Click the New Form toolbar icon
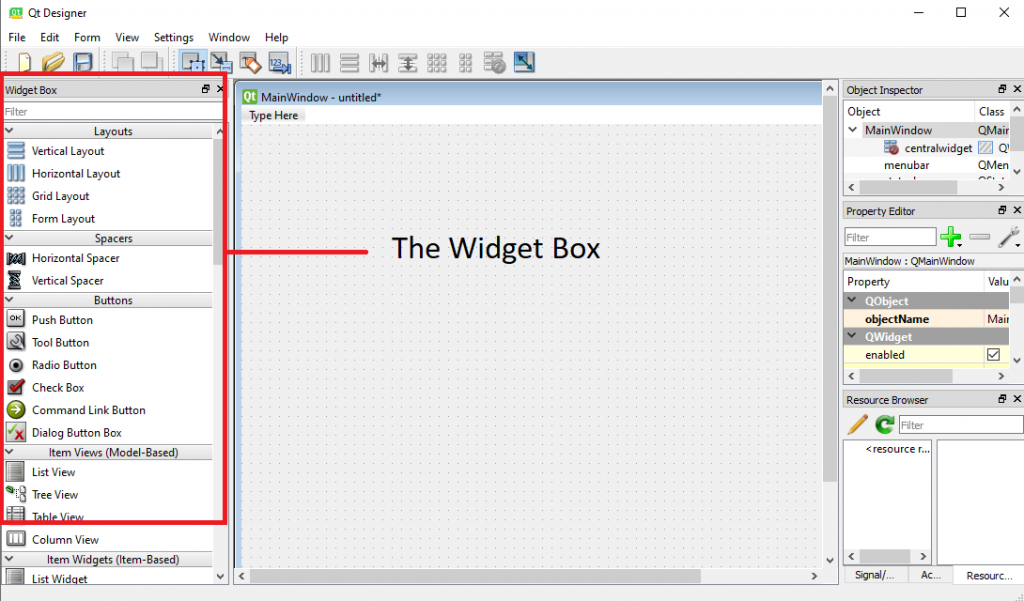 (24, 62)
